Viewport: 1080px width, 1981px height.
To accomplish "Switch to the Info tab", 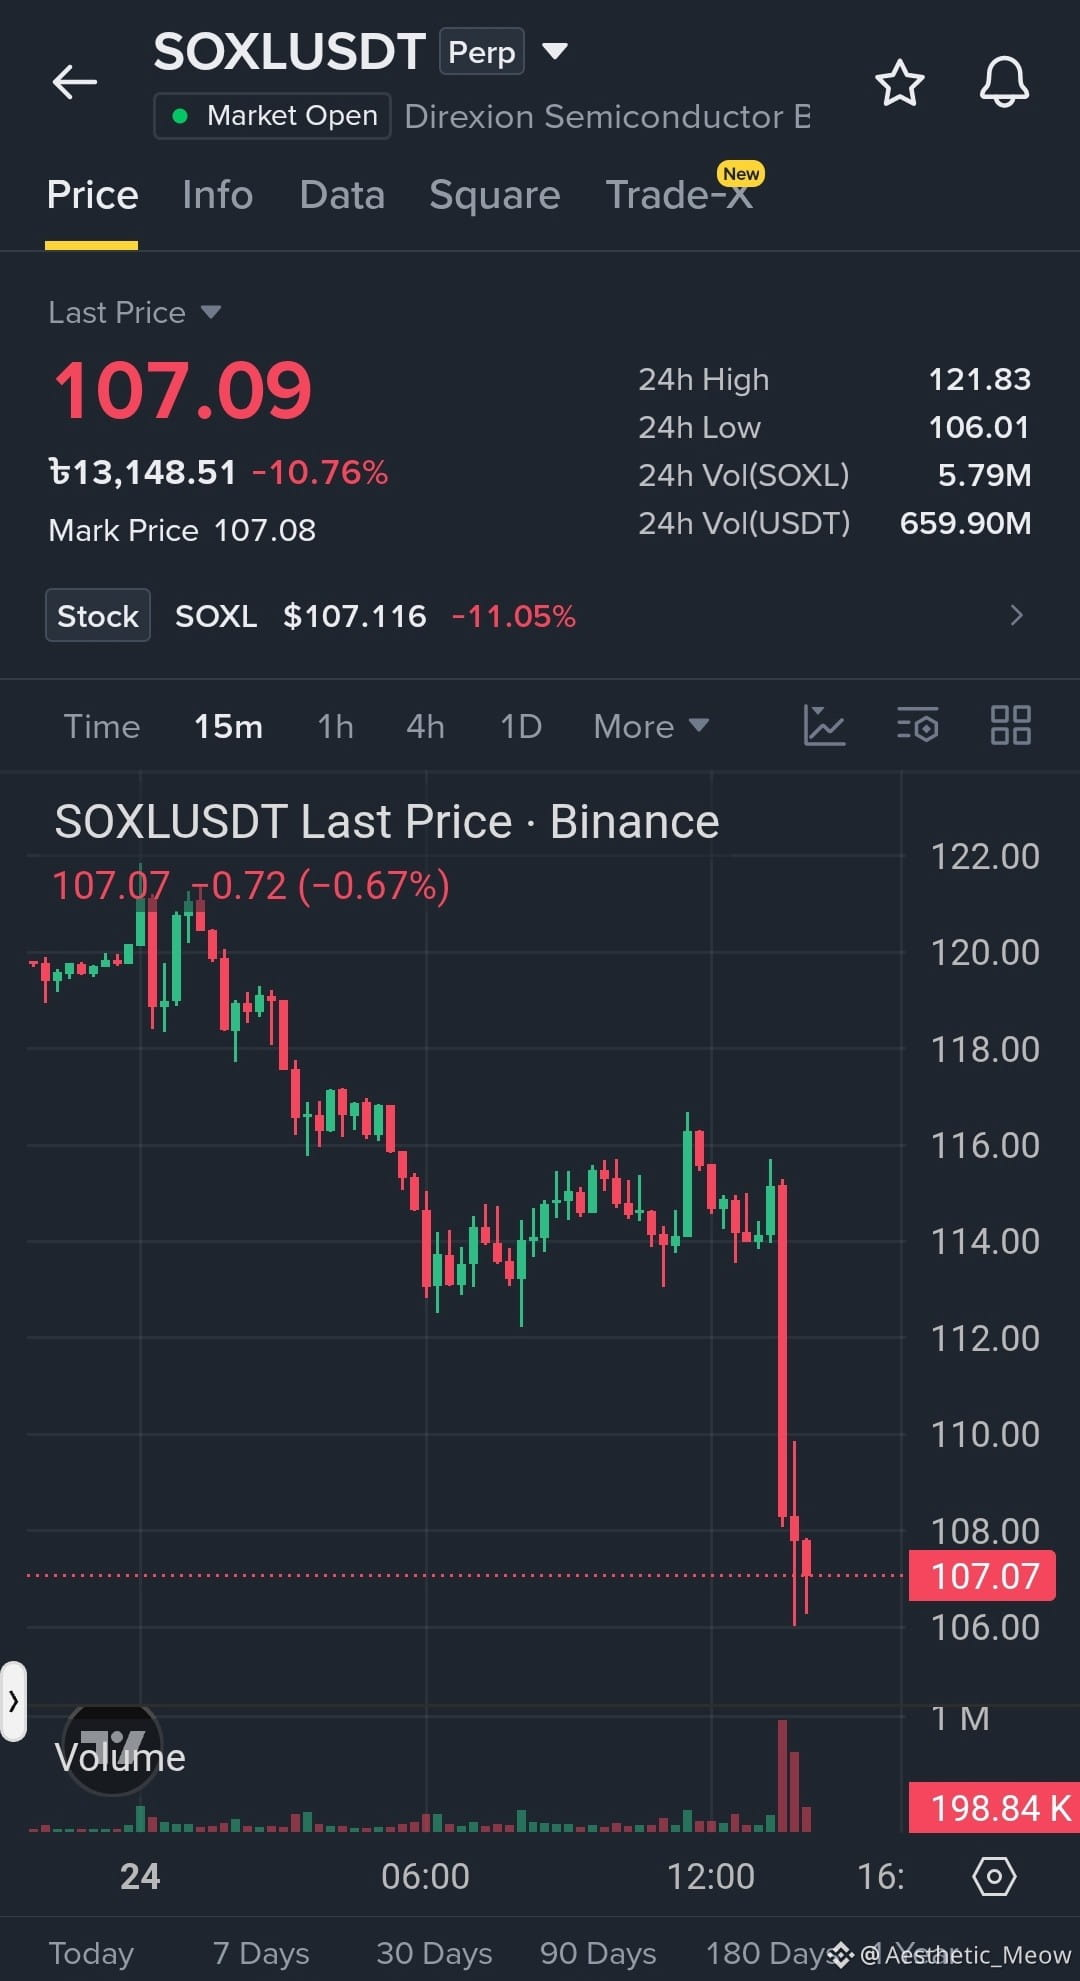I will (218, 195).
